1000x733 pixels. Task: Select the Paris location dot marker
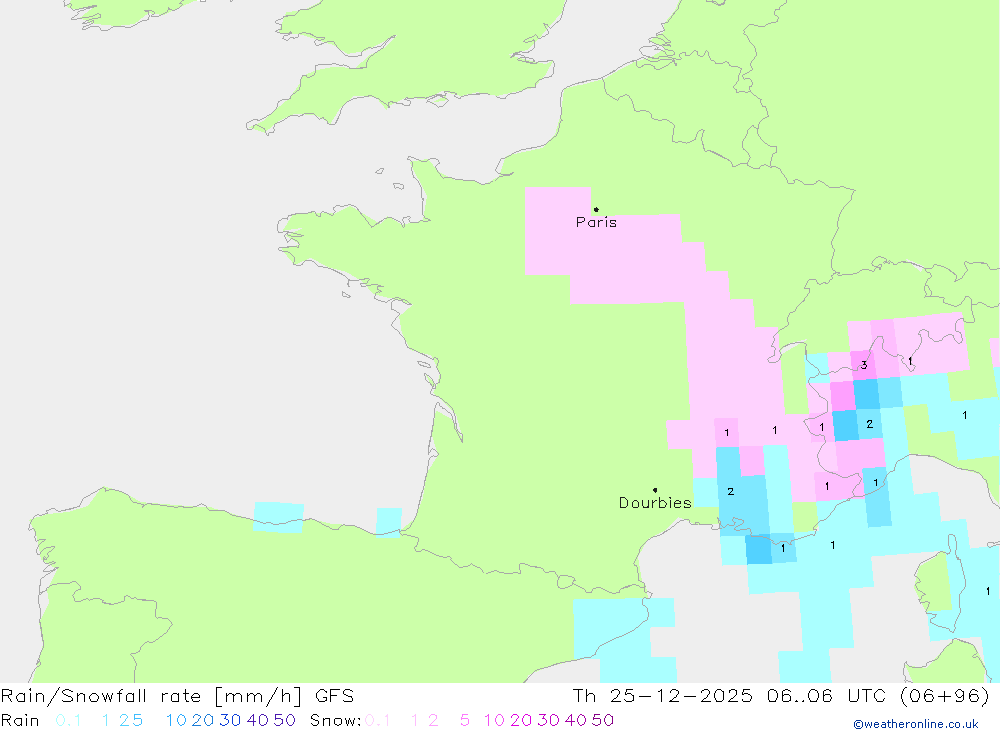(x=596, y=209)
